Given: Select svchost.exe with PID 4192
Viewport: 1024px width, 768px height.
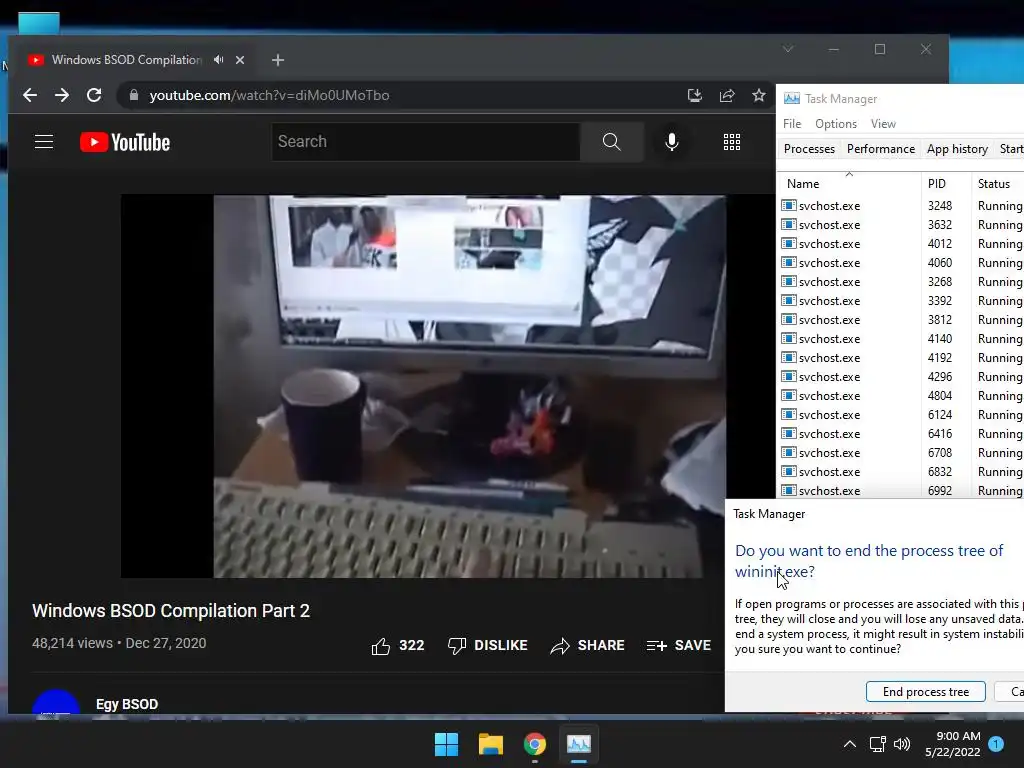Looking at the screenshot, I should pyautogui.click(x=901, y=357).
